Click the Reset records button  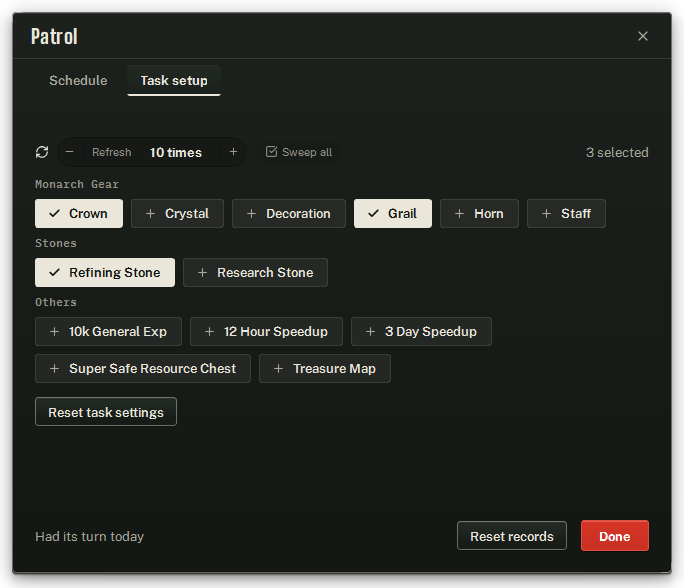pyautogui.click(x=512, y=535)
